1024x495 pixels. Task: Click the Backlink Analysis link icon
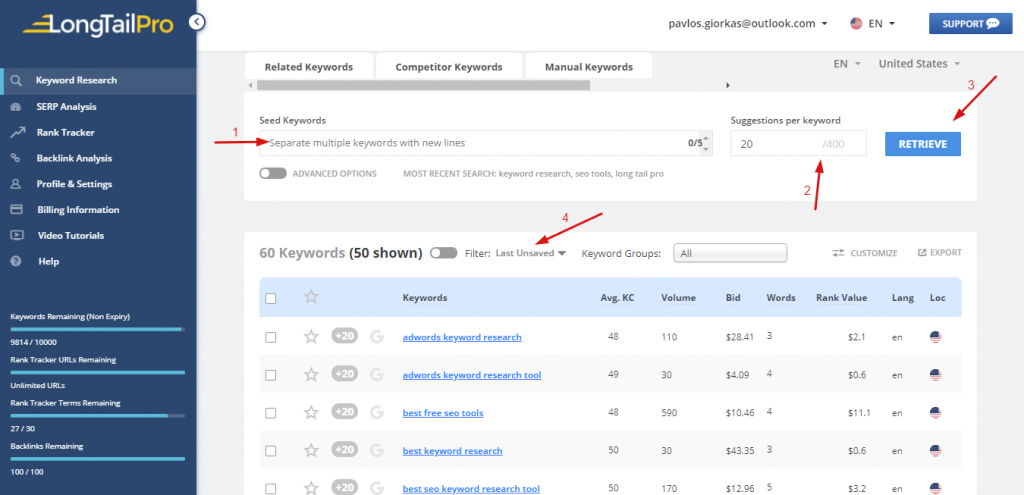[x=17, y=158]
